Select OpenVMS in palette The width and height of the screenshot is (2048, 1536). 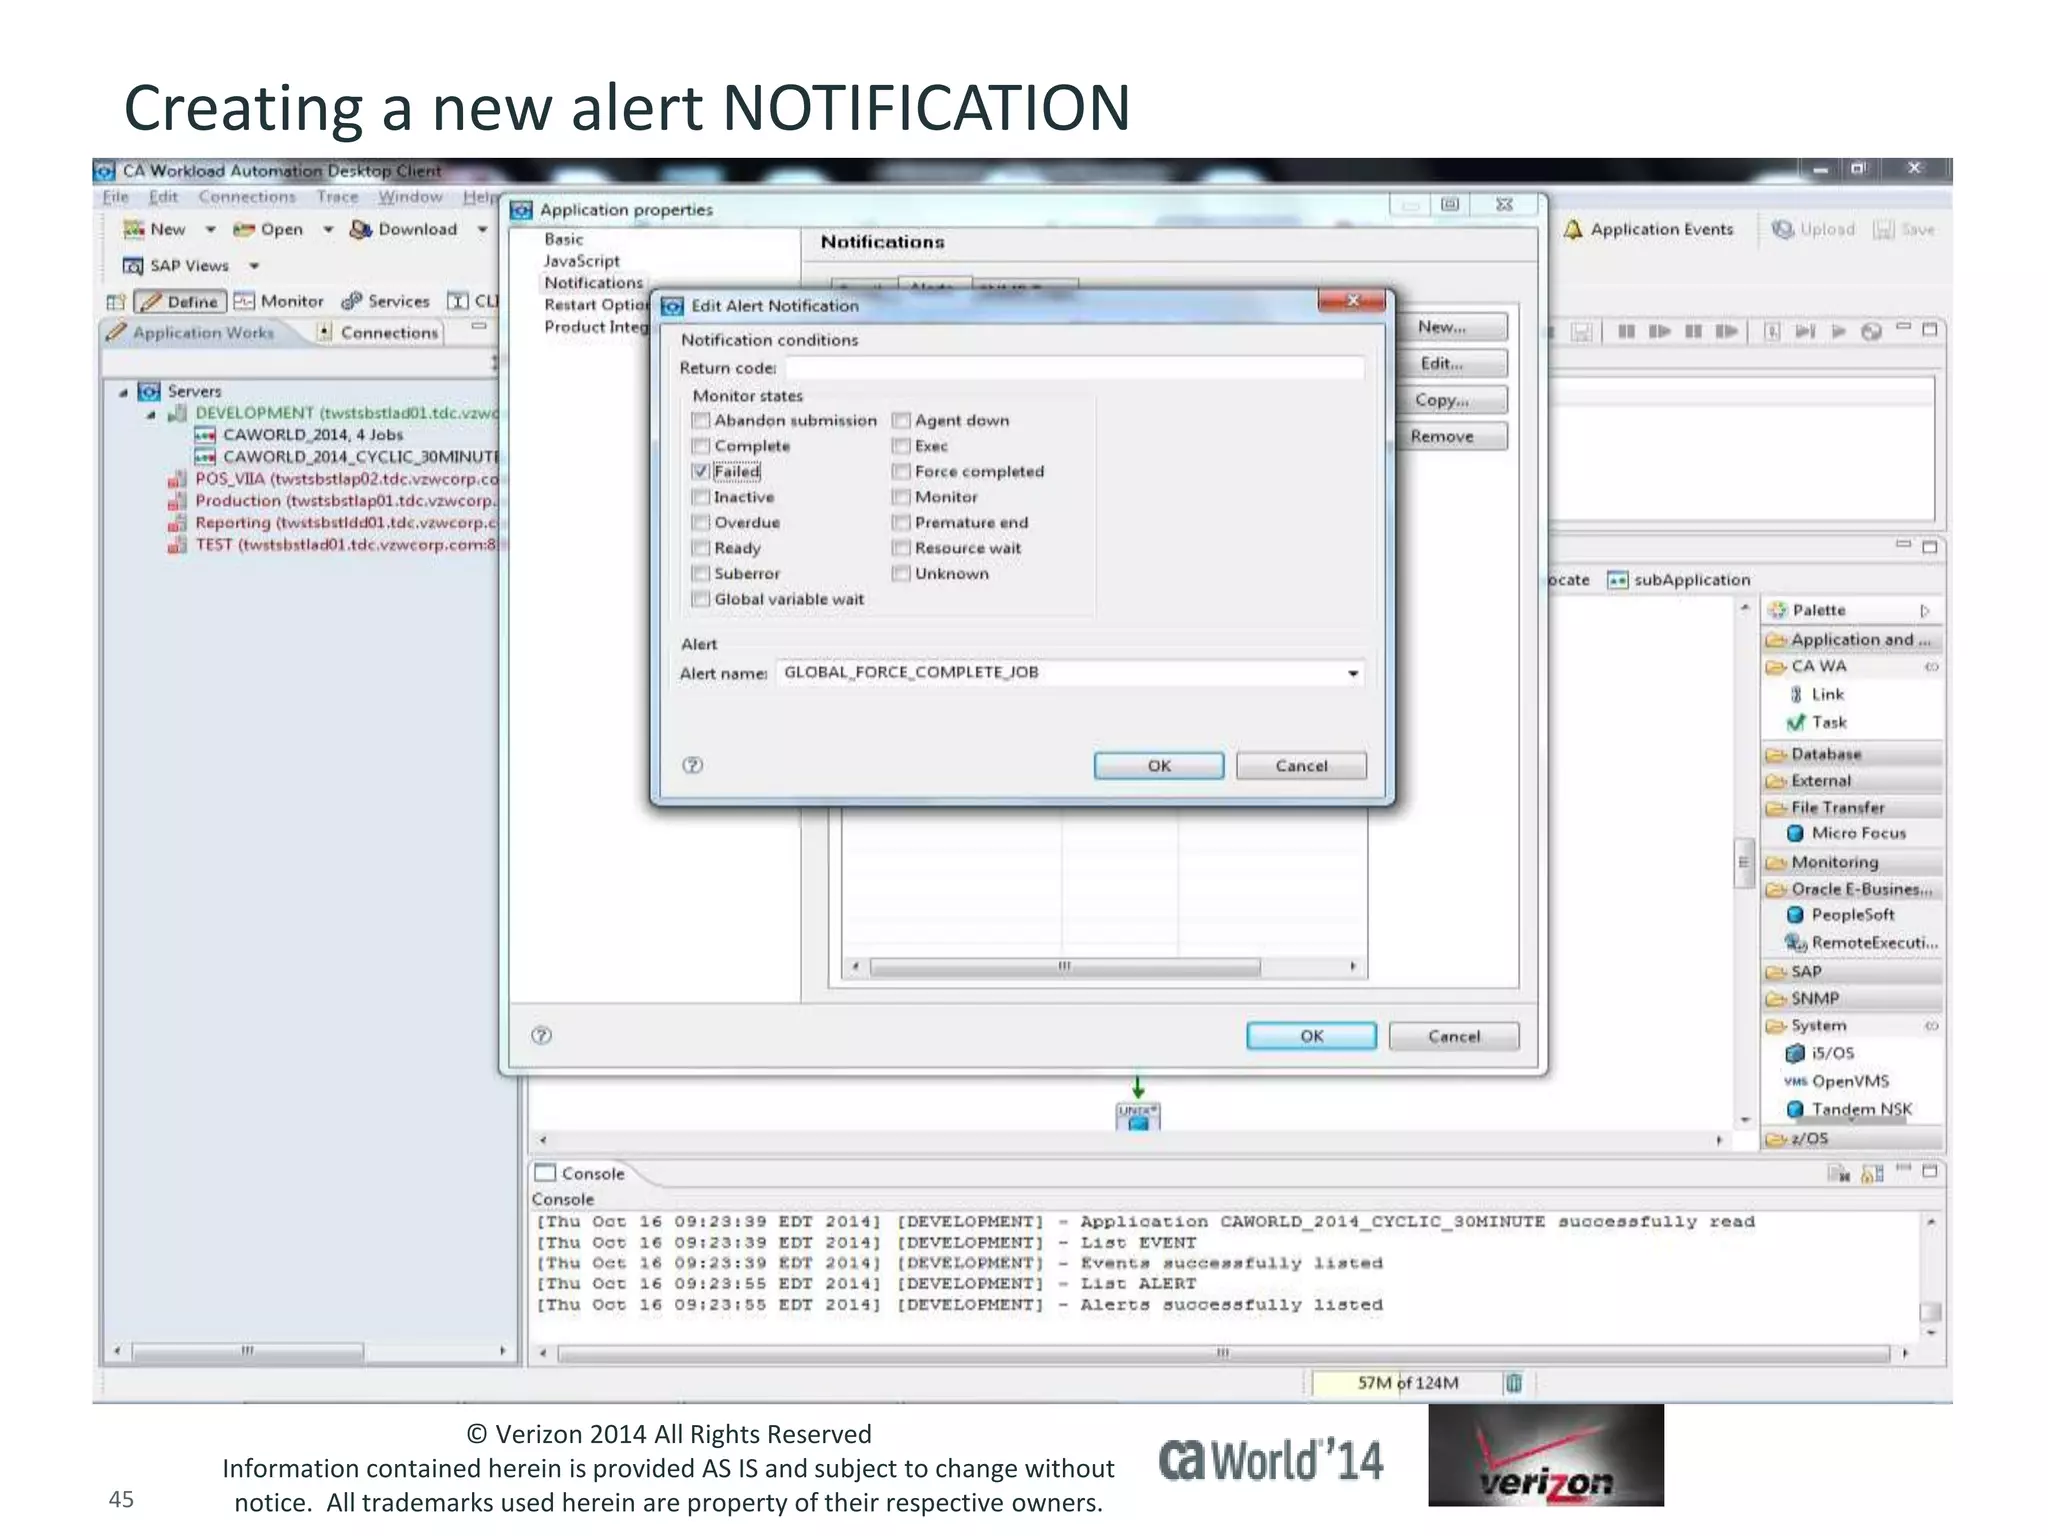pos(1838,1081)
